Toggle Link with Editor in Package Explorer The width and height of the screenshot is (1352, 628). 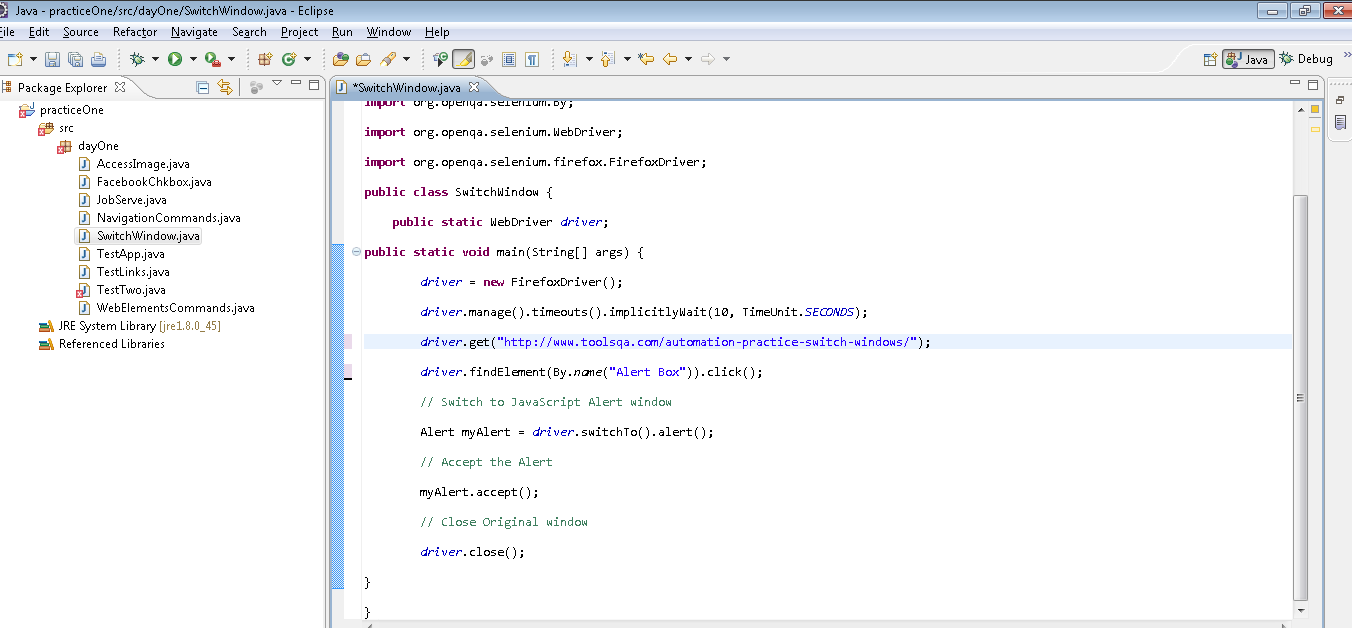click(225, 87)
